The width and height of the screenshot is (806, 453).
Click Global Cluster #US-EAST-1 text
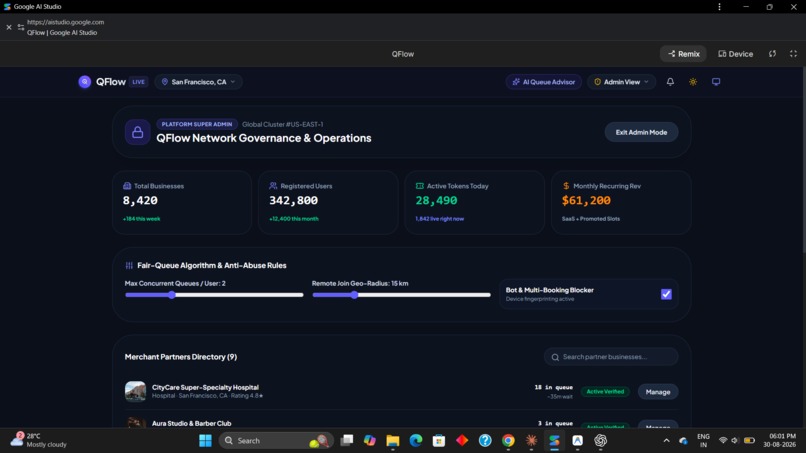tap(283, 124)
